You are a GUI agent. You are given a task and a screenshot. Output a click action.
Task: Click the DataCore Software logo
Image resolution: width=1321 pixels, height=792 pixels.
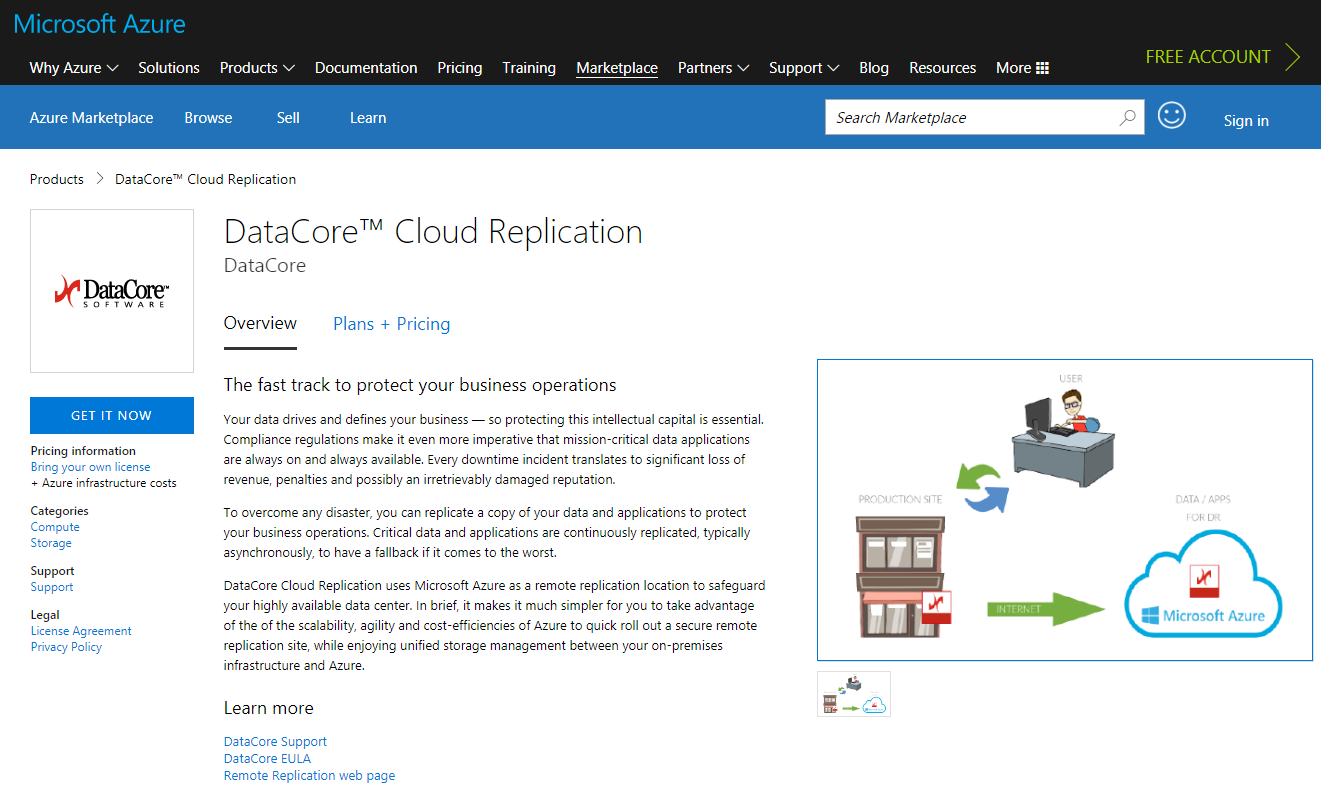tap(112, 291)
